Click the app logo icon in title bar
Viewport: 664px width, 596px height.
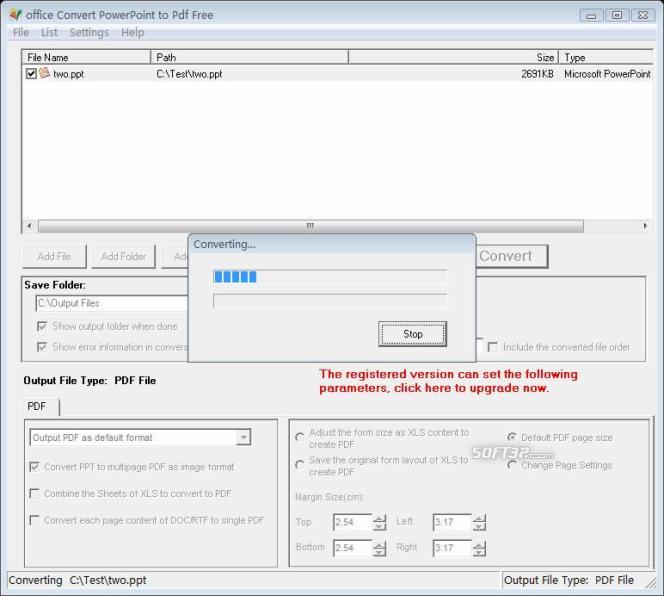pyautogui.click(x=14, y=15)
